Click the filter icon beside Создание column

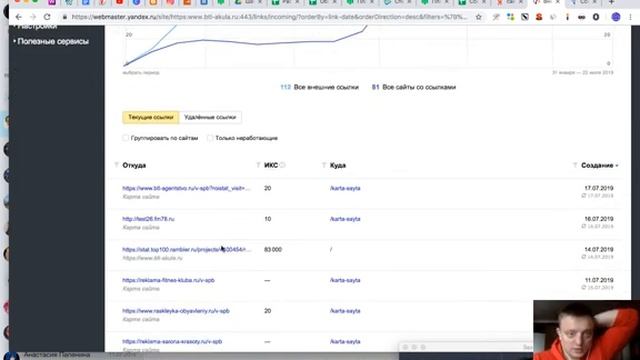click(x=575, y=165)
